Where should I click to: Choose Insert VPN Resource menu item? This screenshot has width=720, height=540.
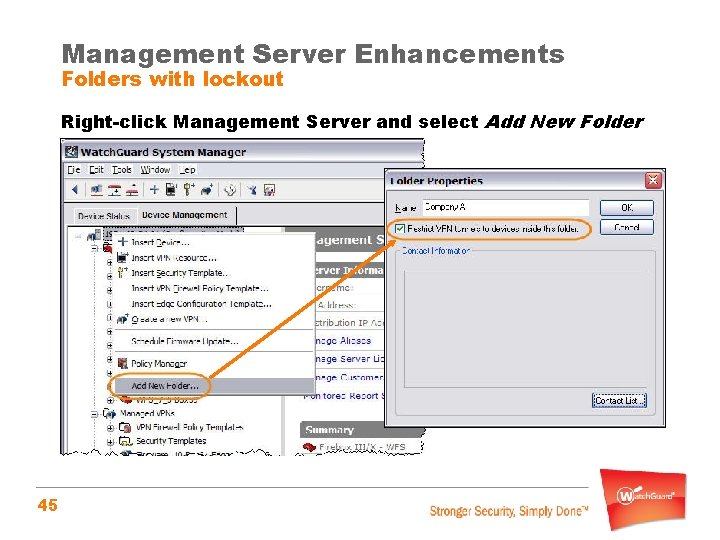click(x=214, y=258)
